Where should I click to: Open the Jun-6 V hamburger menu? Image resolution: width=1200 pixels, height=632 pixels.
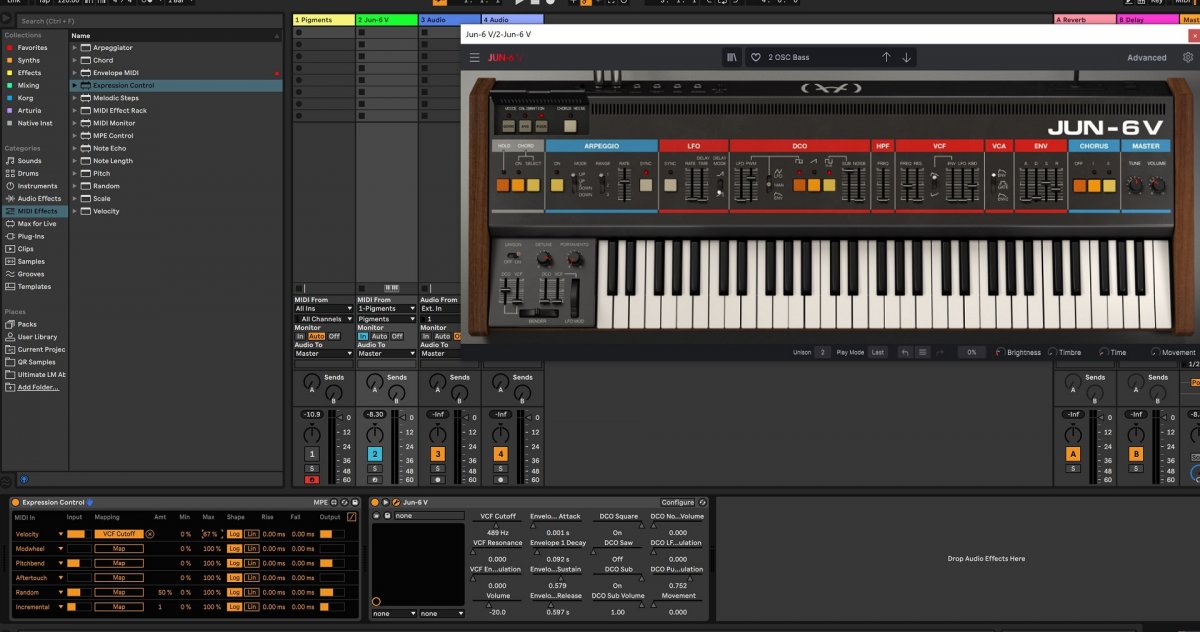475,57
